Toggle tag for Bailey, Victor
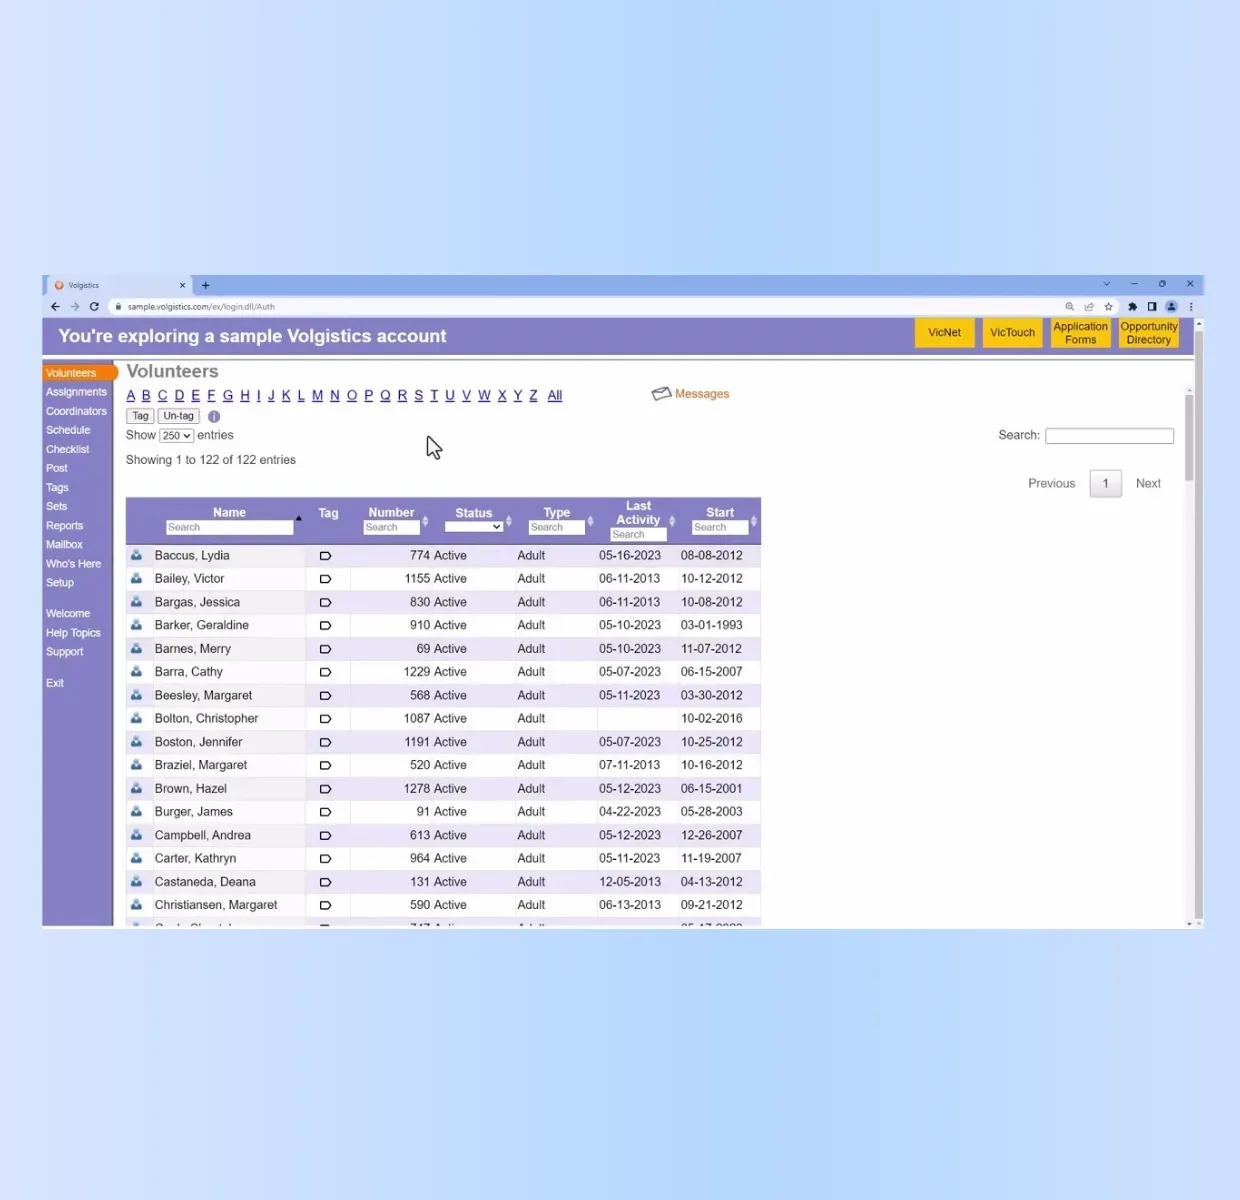This screenshot has height=1200, width=1240. [325, 579]
